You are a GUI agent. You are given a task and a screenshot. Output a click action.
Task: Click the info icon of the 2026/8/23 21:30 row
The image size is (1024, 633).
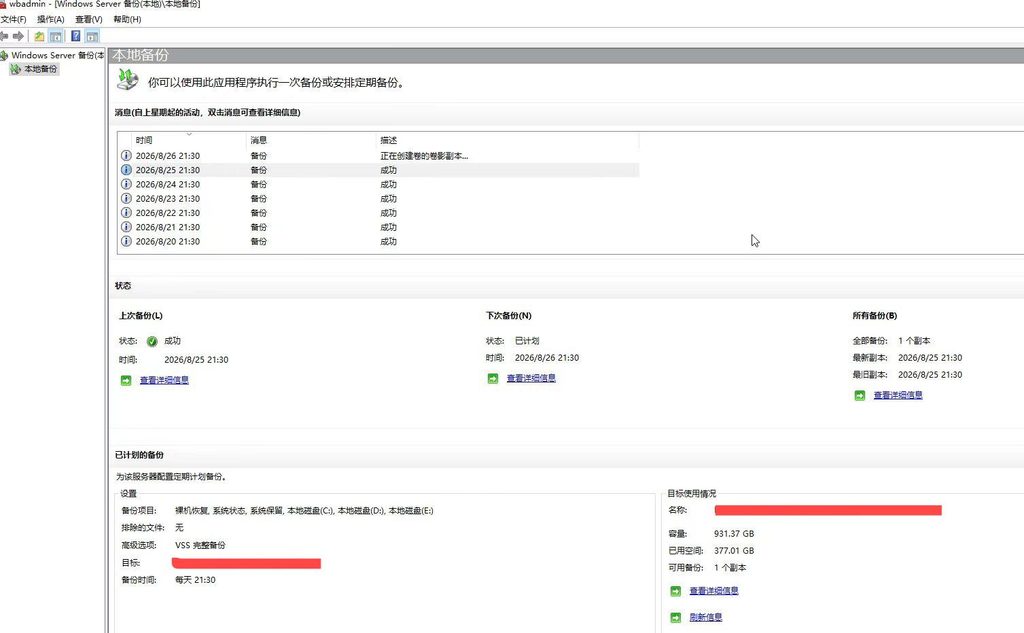coord(126,199)
